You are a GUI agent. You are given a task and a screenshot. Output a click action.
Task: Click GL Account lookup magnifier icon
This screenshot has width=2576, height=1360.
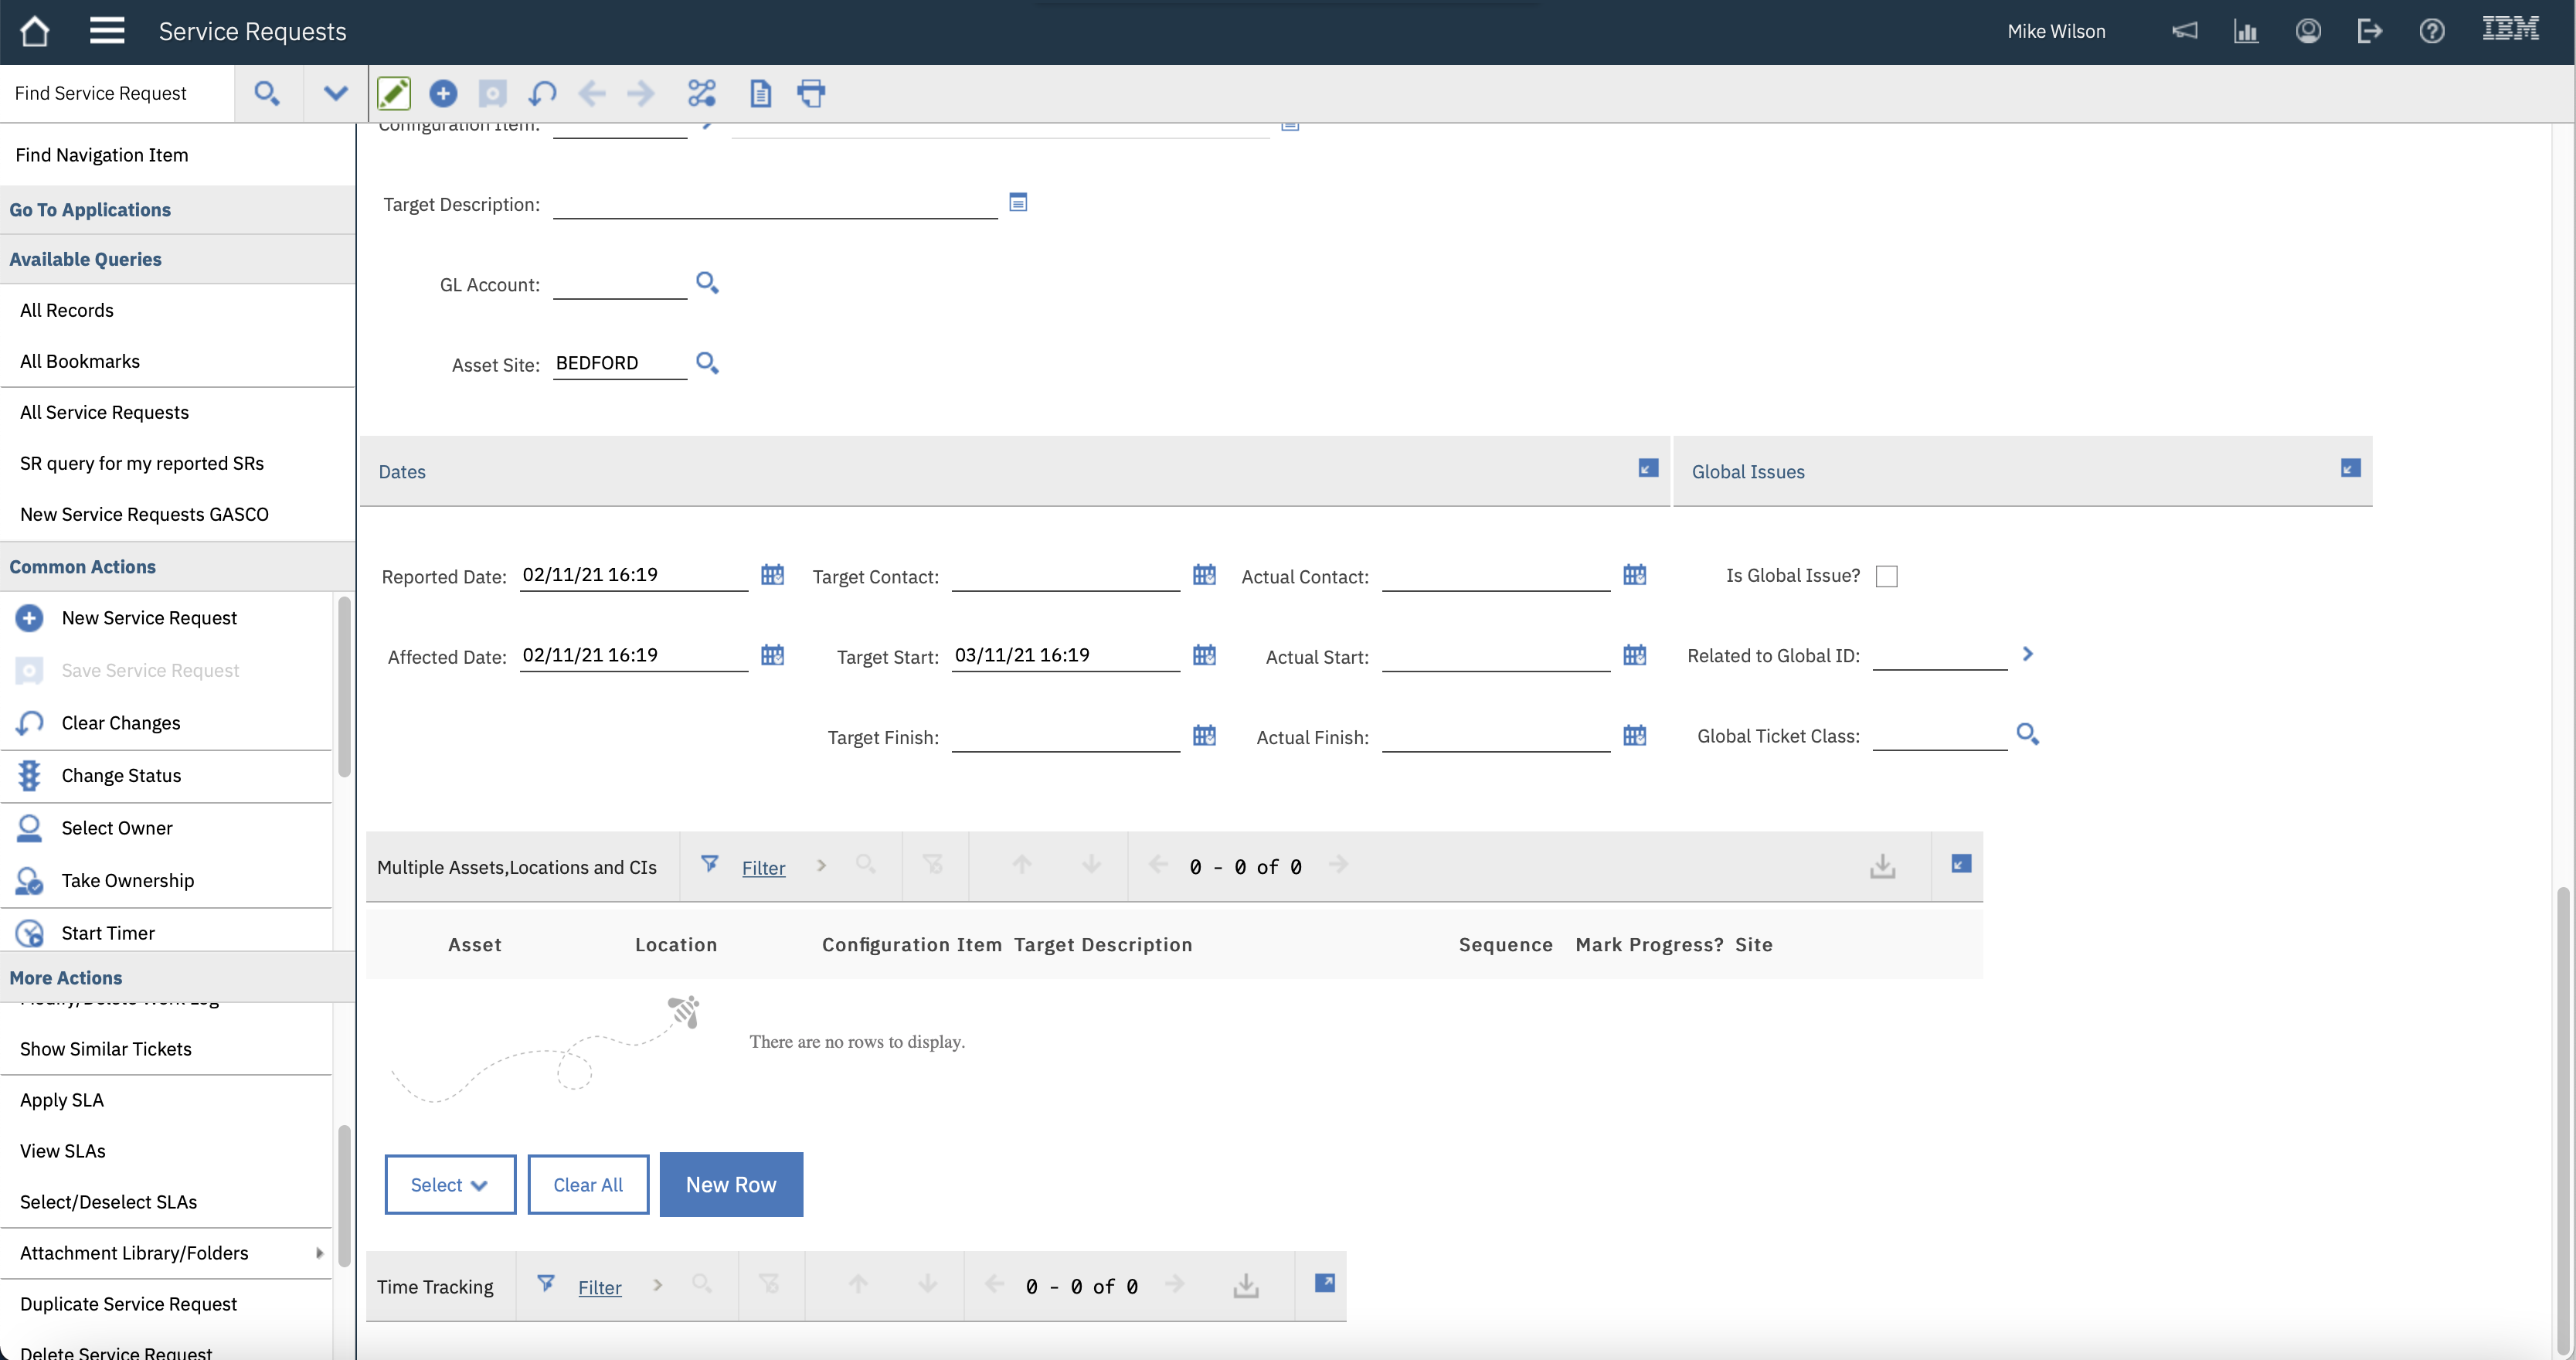point(707,283)
